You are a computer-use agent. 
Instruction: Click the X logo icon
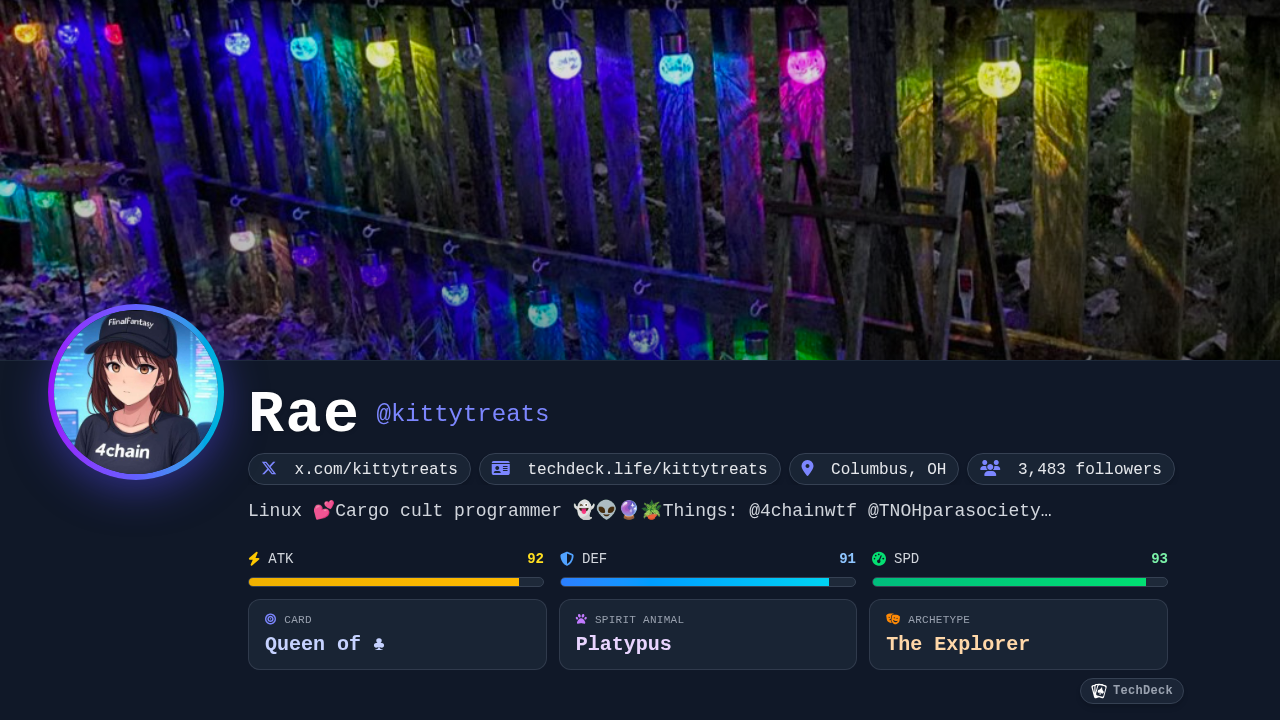[x=269, y=468]
